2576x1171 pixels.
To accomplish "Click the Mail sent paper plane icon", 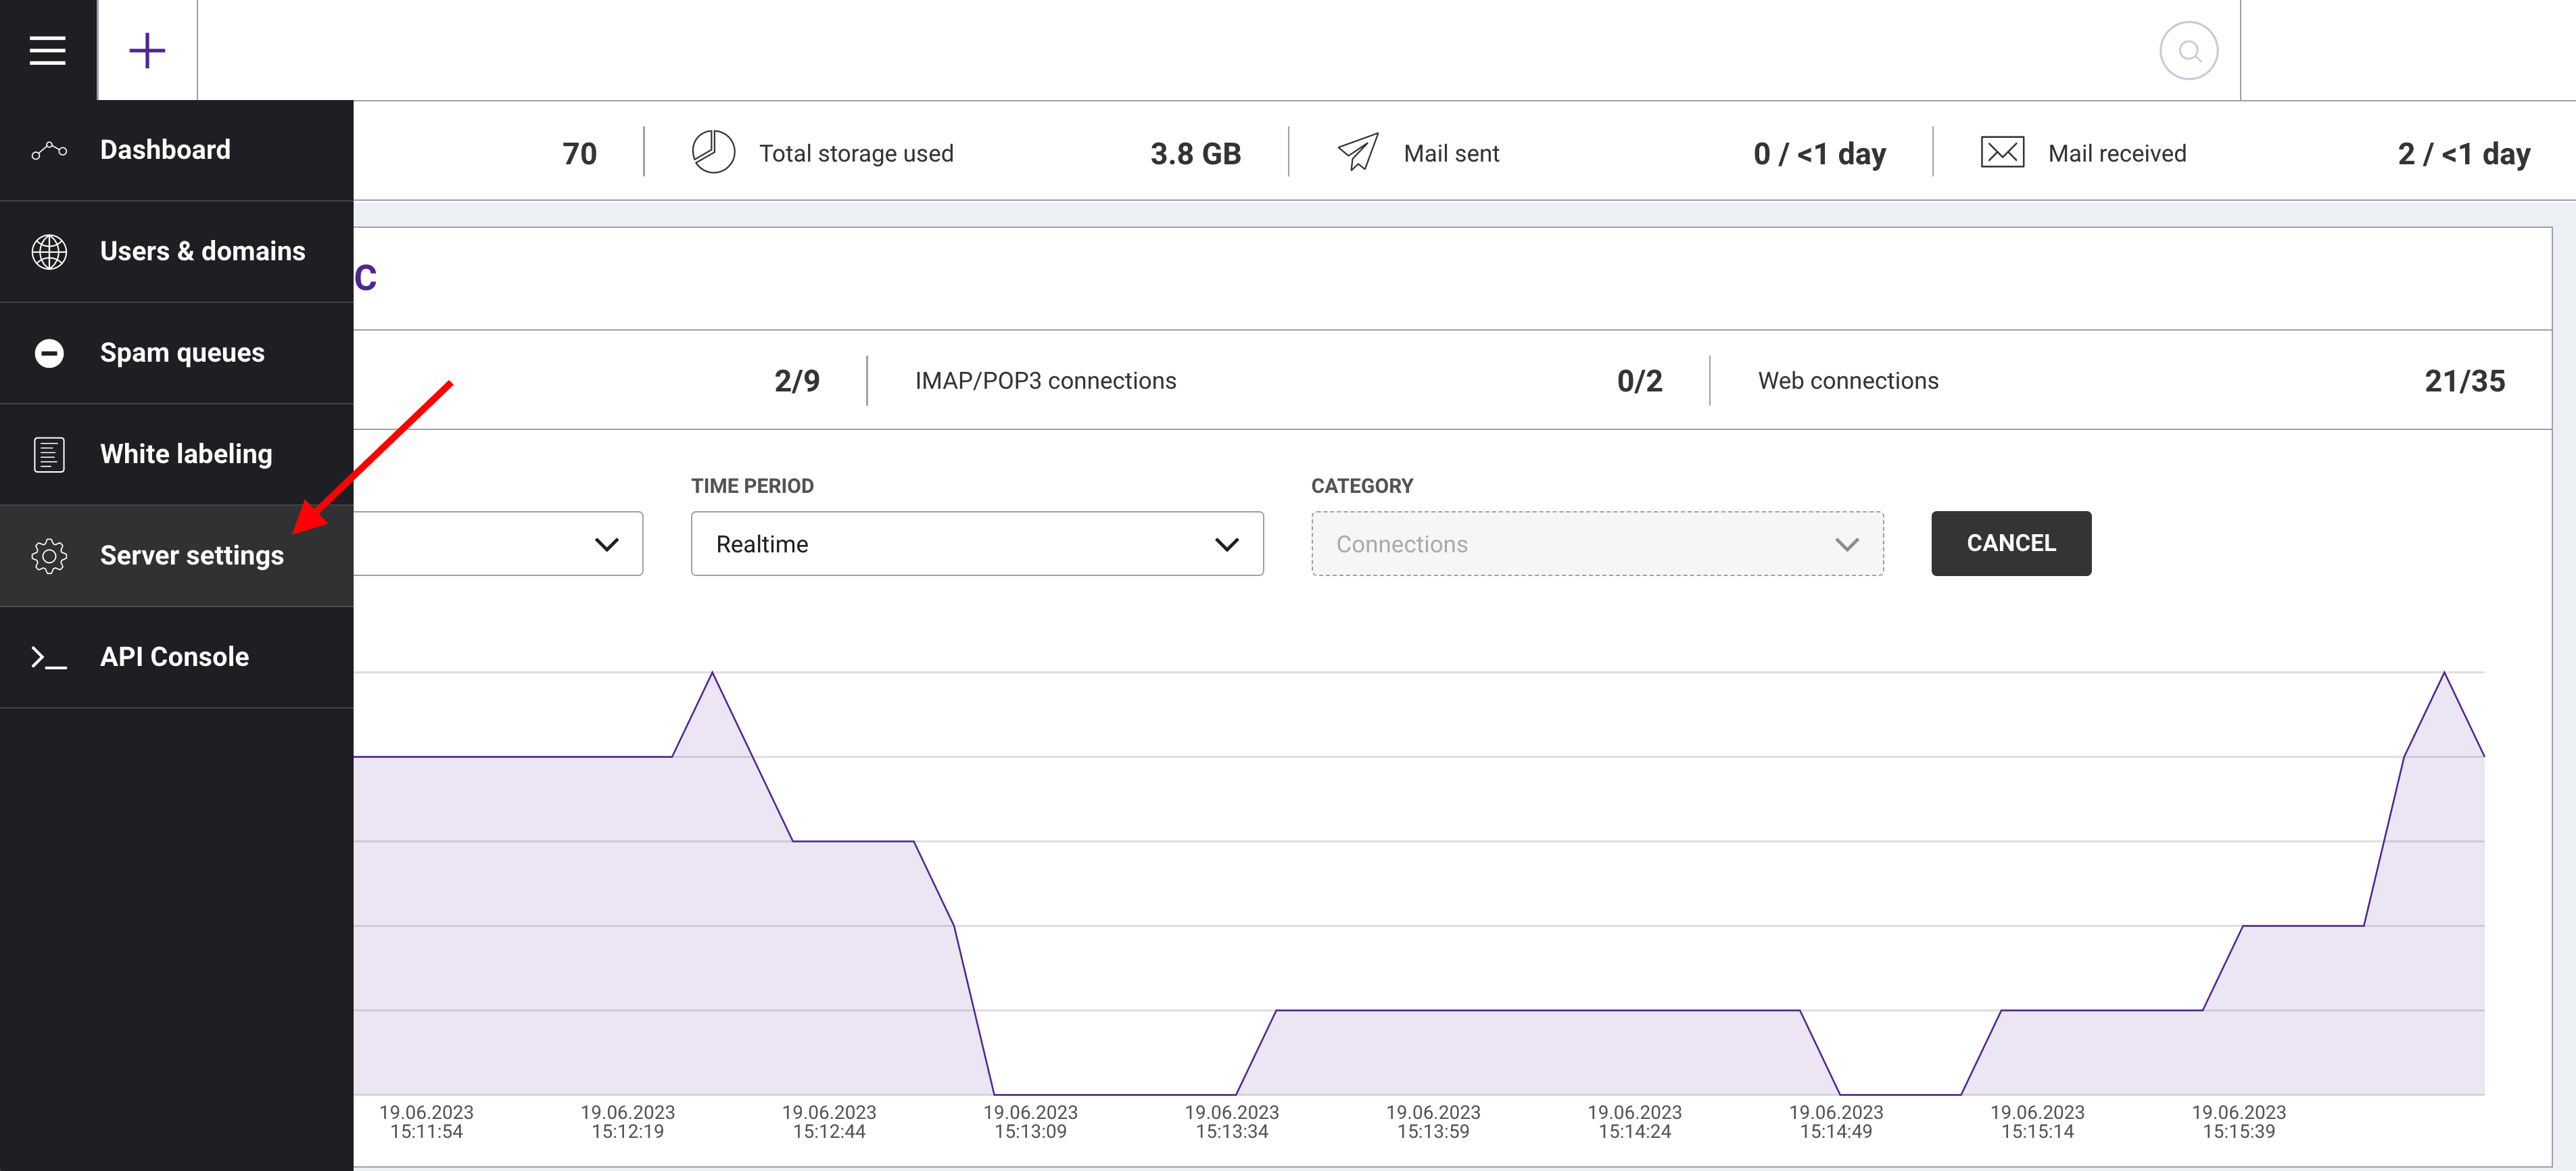I will pyautogui.click(x=1358, y=152).
